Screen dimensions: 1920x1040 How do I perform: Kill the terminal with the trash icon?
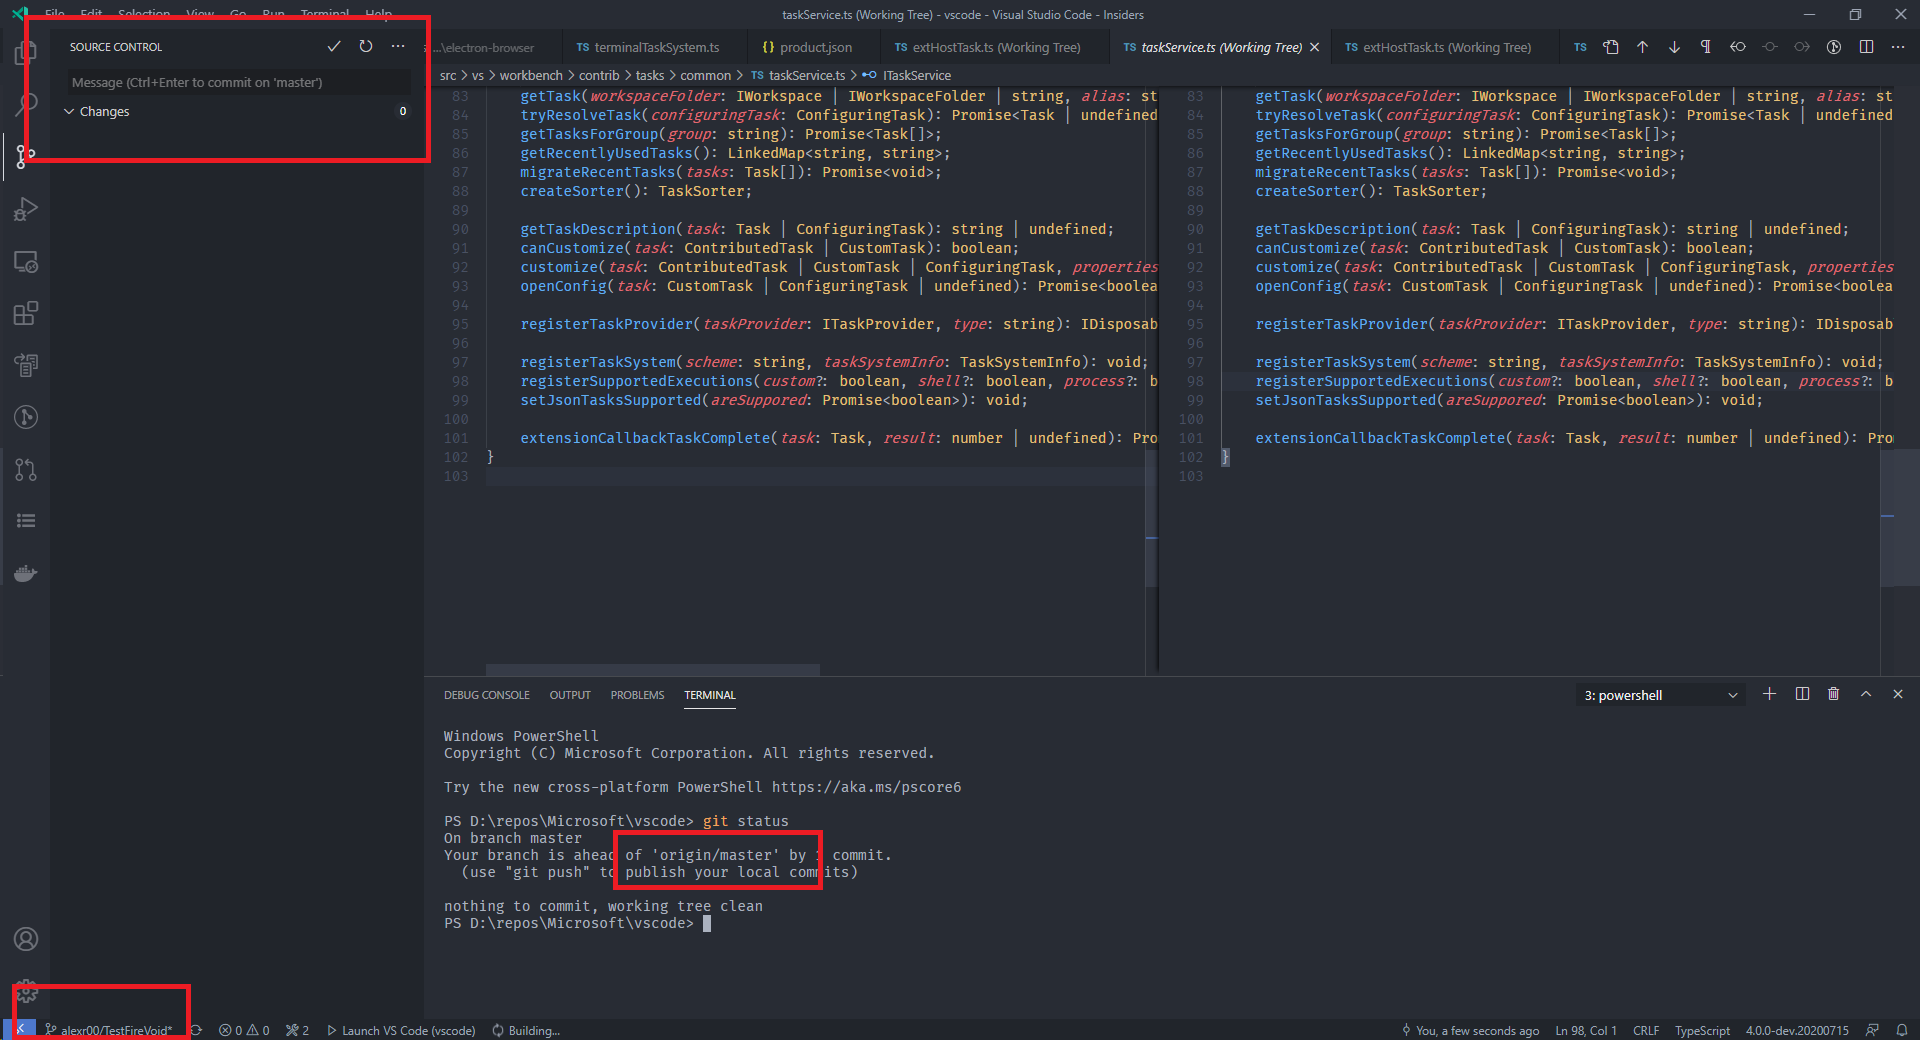(x=1833, y=694)
